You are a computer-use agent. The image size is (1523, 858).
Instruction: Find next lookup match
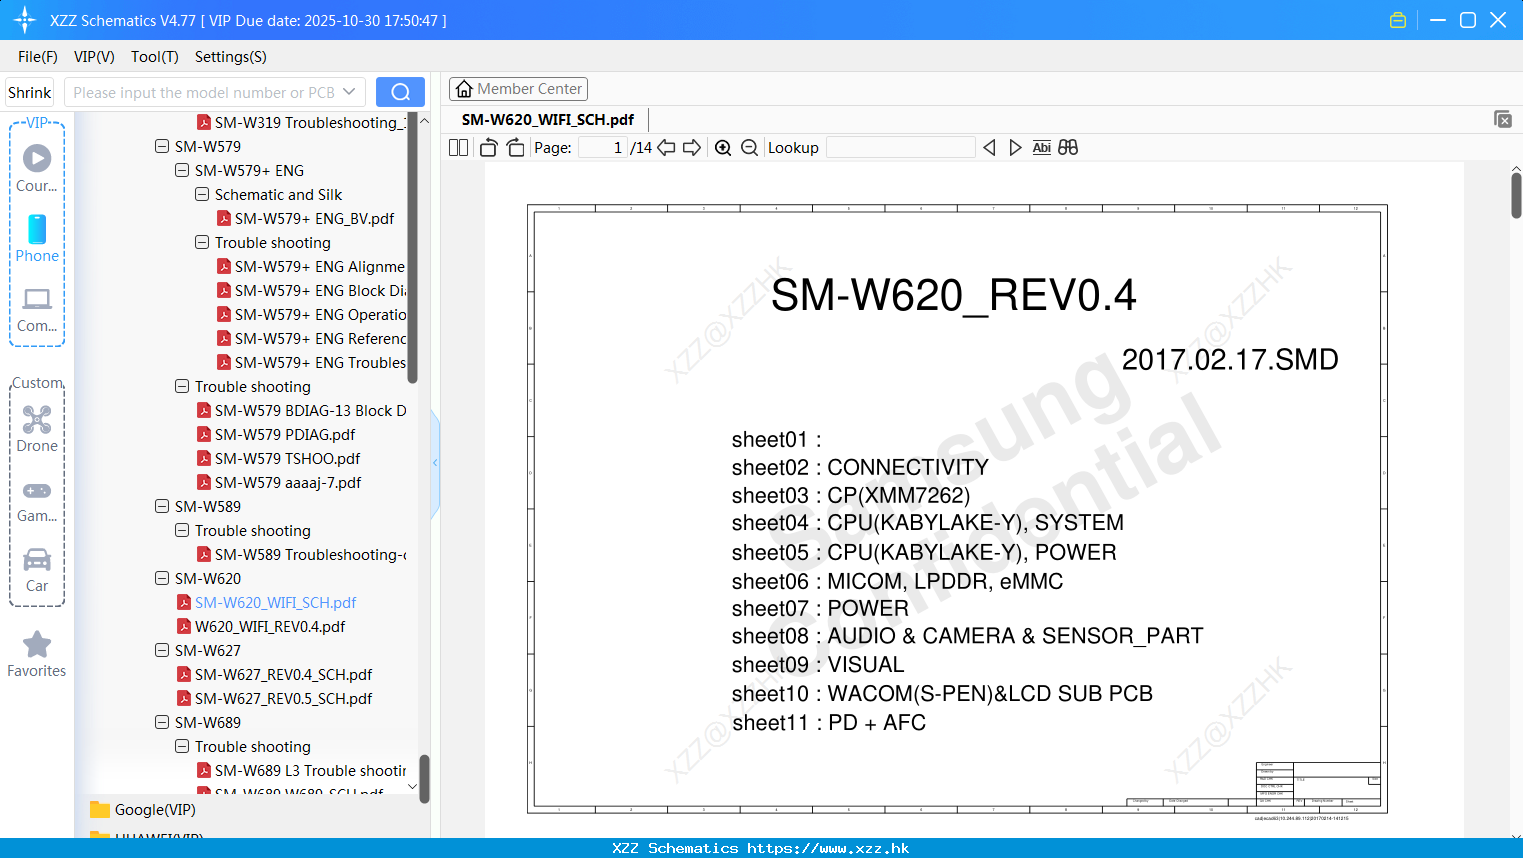click(1015, 148)
